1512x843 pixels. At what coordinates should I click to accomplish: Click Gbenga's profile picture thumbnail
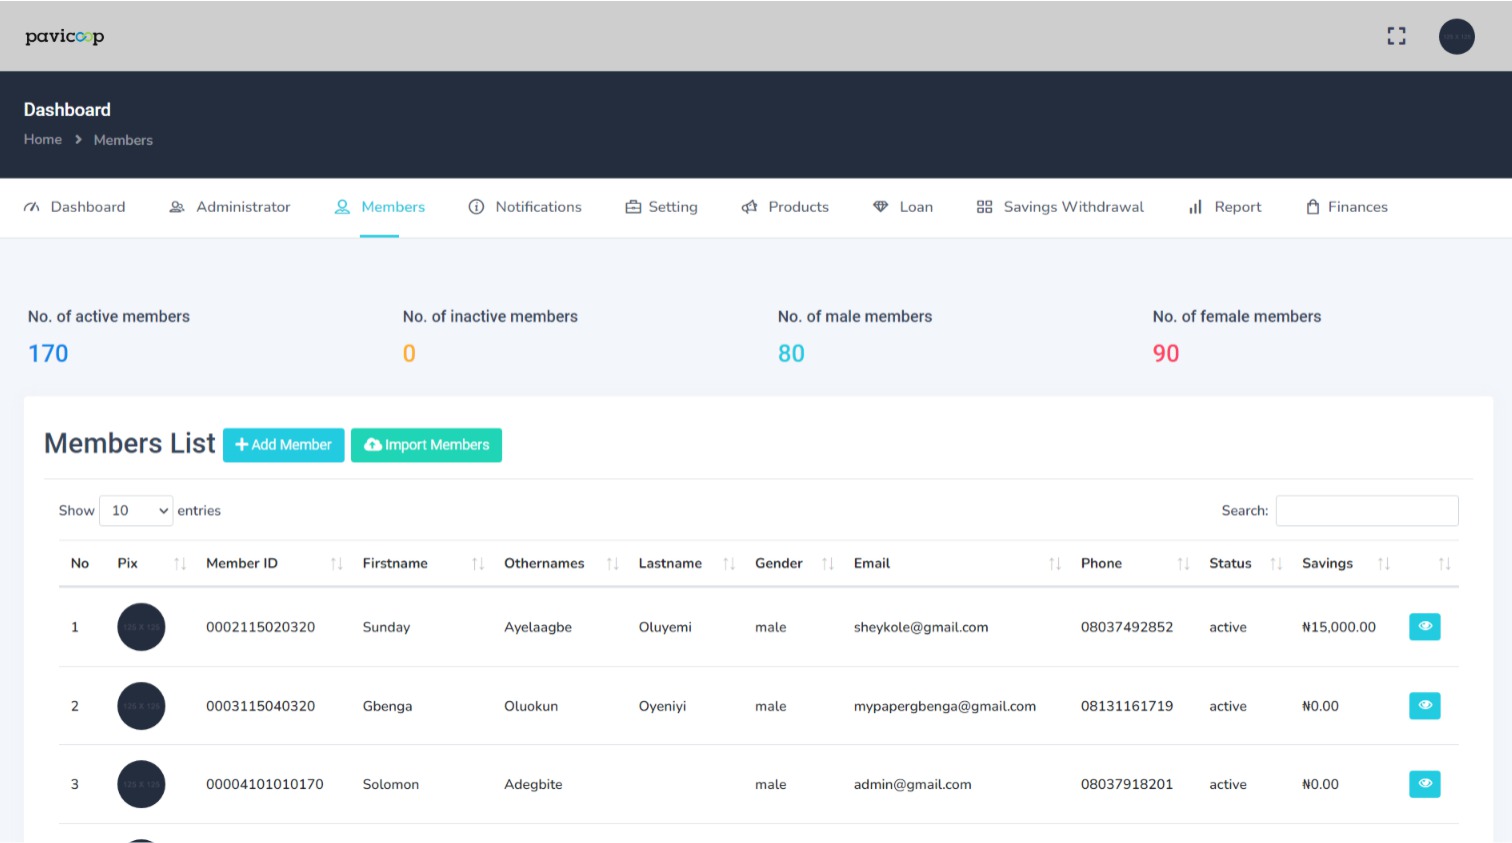click(x=141, y=706)
